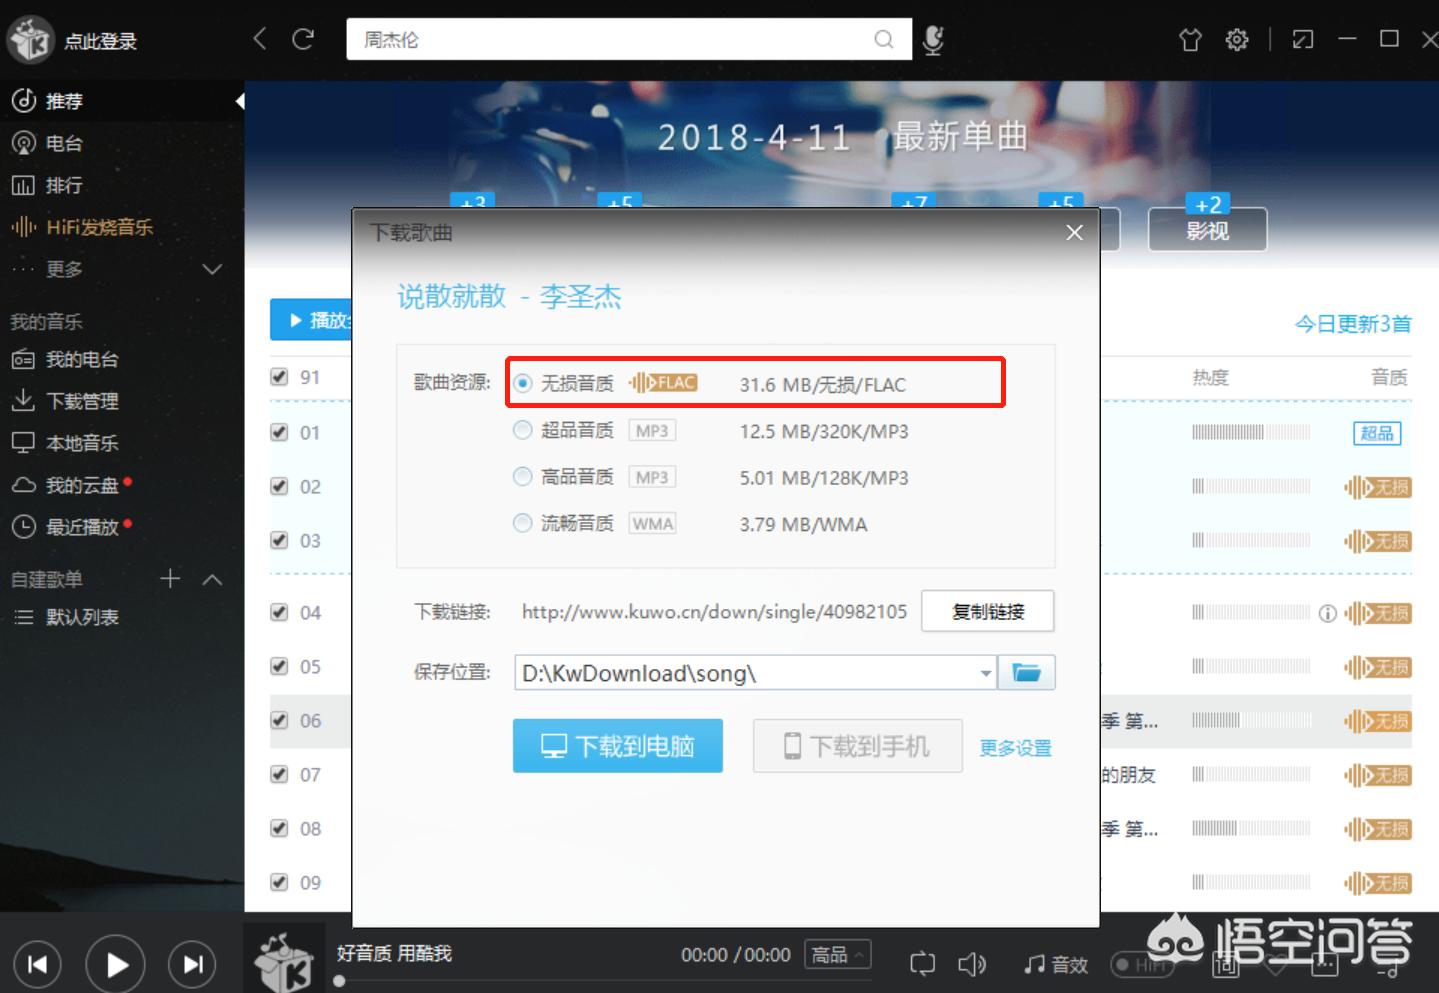Select 流畅音质 WMA option
The image size is (1439, 993).
(522, 523)
